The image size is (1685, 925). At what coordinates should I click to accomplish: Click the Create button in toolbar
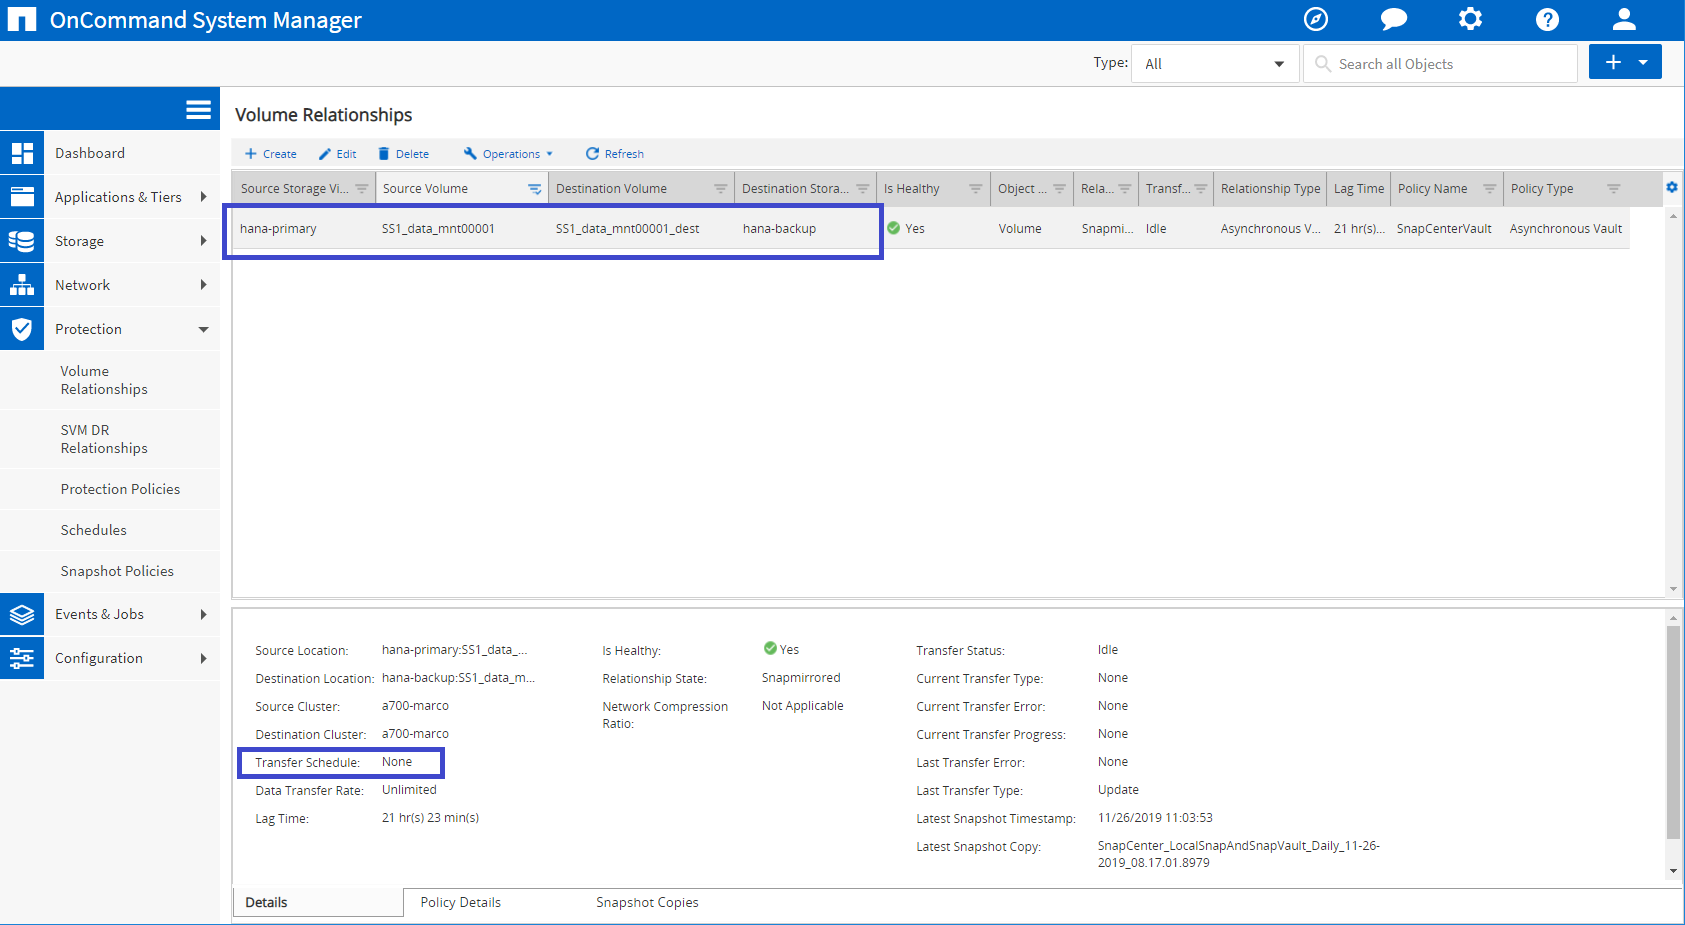[x=271, y=154]
